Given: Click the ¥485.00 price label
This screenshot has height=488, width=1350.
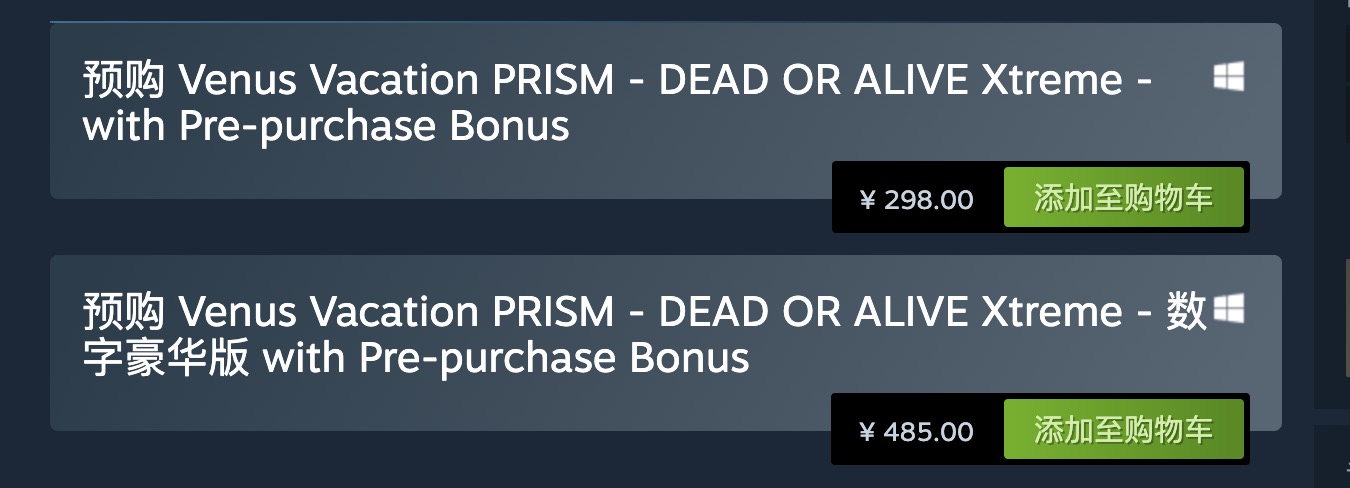Looking at the screenshot, I should coord(917,432).
